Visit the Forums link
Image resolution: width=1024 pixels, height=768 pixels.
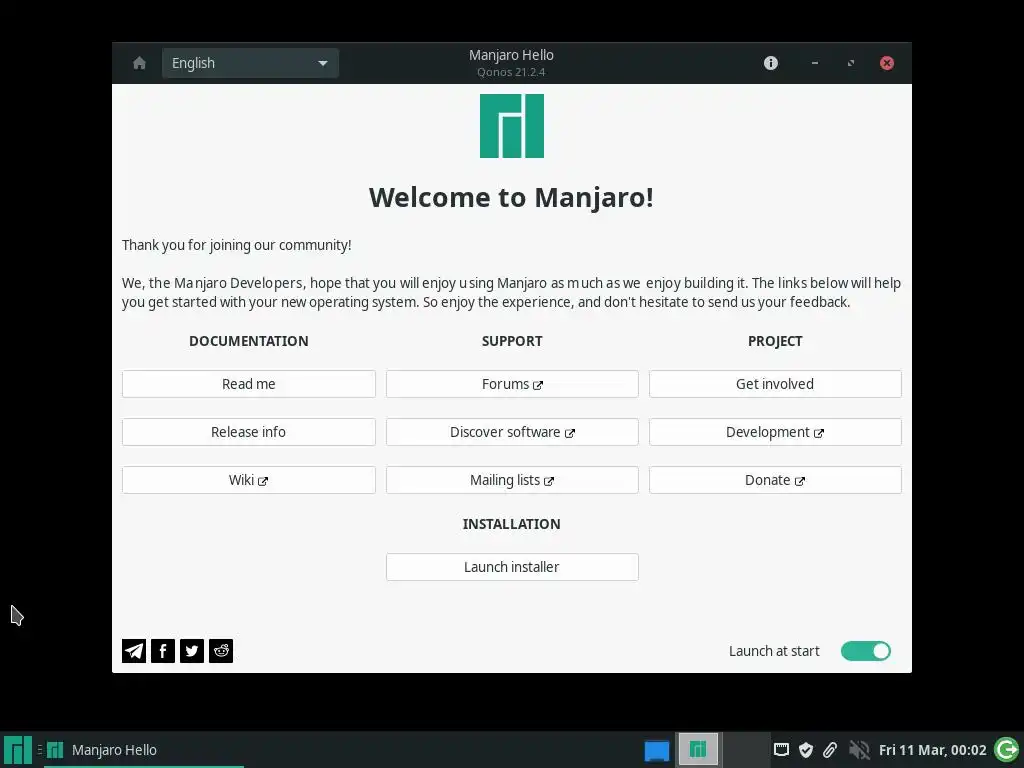click(x=512, y=384)
